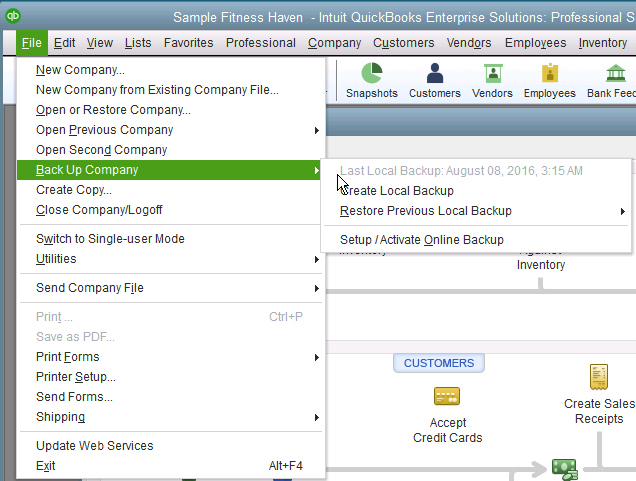Screen dimensions: 636x481
Task: Select Send Forms... entry
Action: pos(170,397)
